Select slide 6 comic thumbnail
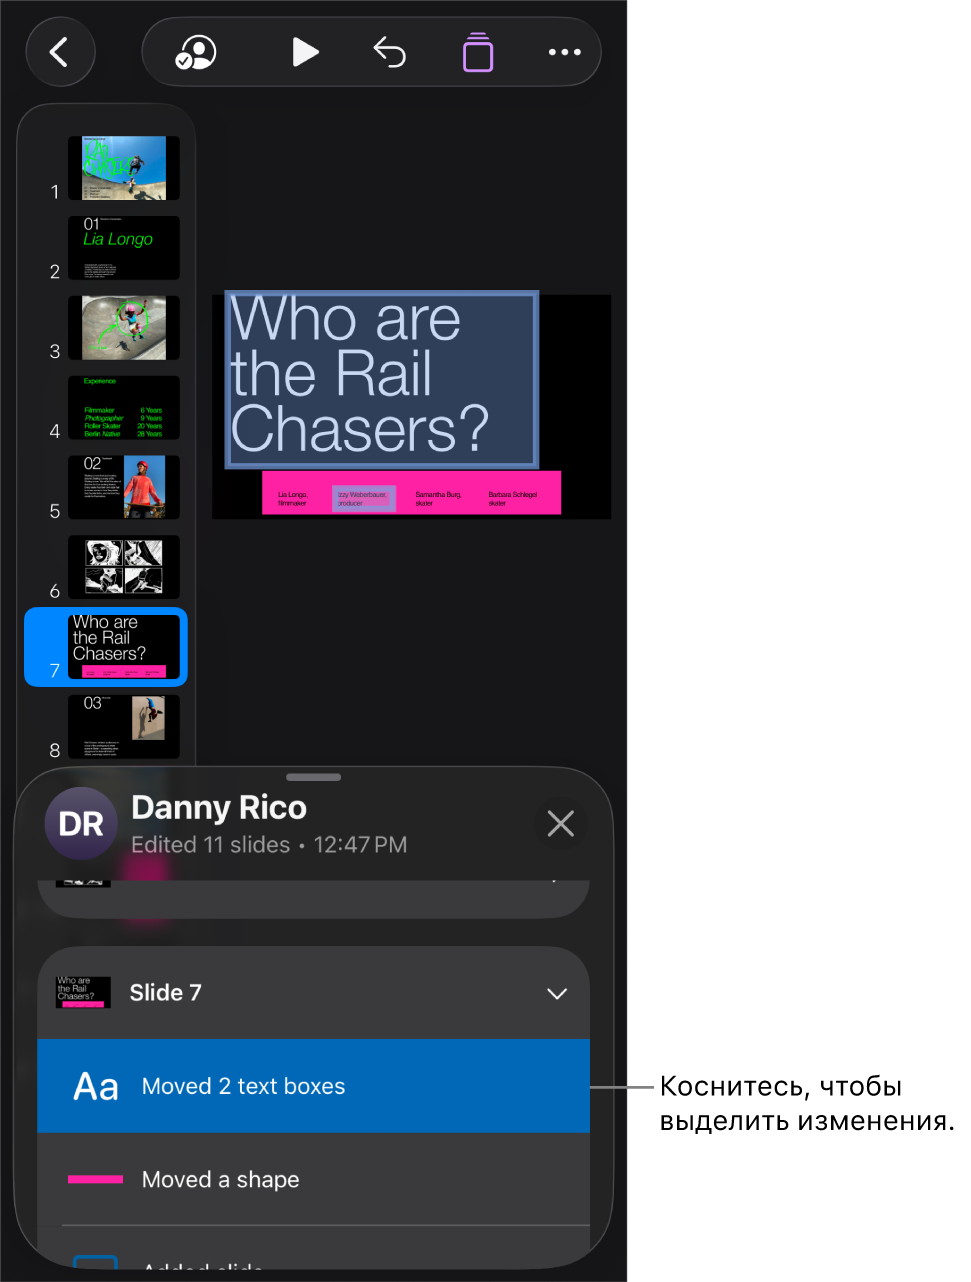971x1282 pixels. point(124,567)
